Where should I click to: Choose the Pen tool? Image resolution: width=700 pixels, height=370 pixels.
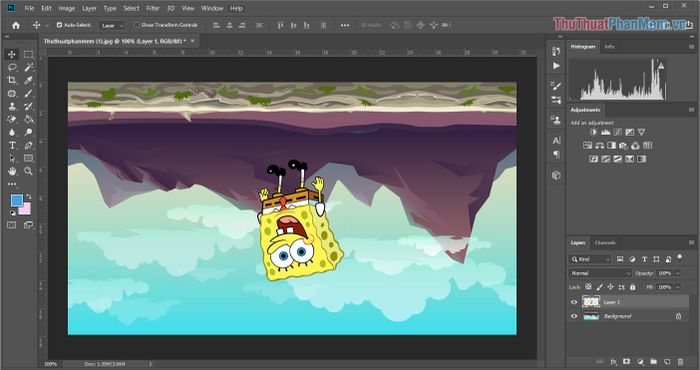click(29, 146)
